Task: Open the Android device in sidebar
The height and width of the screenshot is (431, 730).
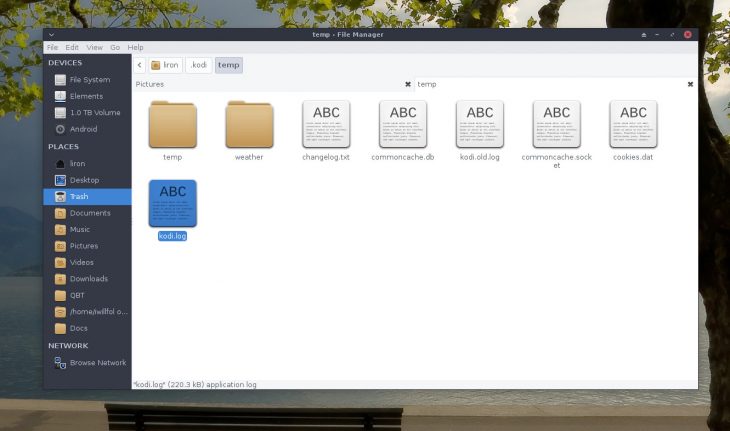Action: pyautogui.click(x=88, y=129)
